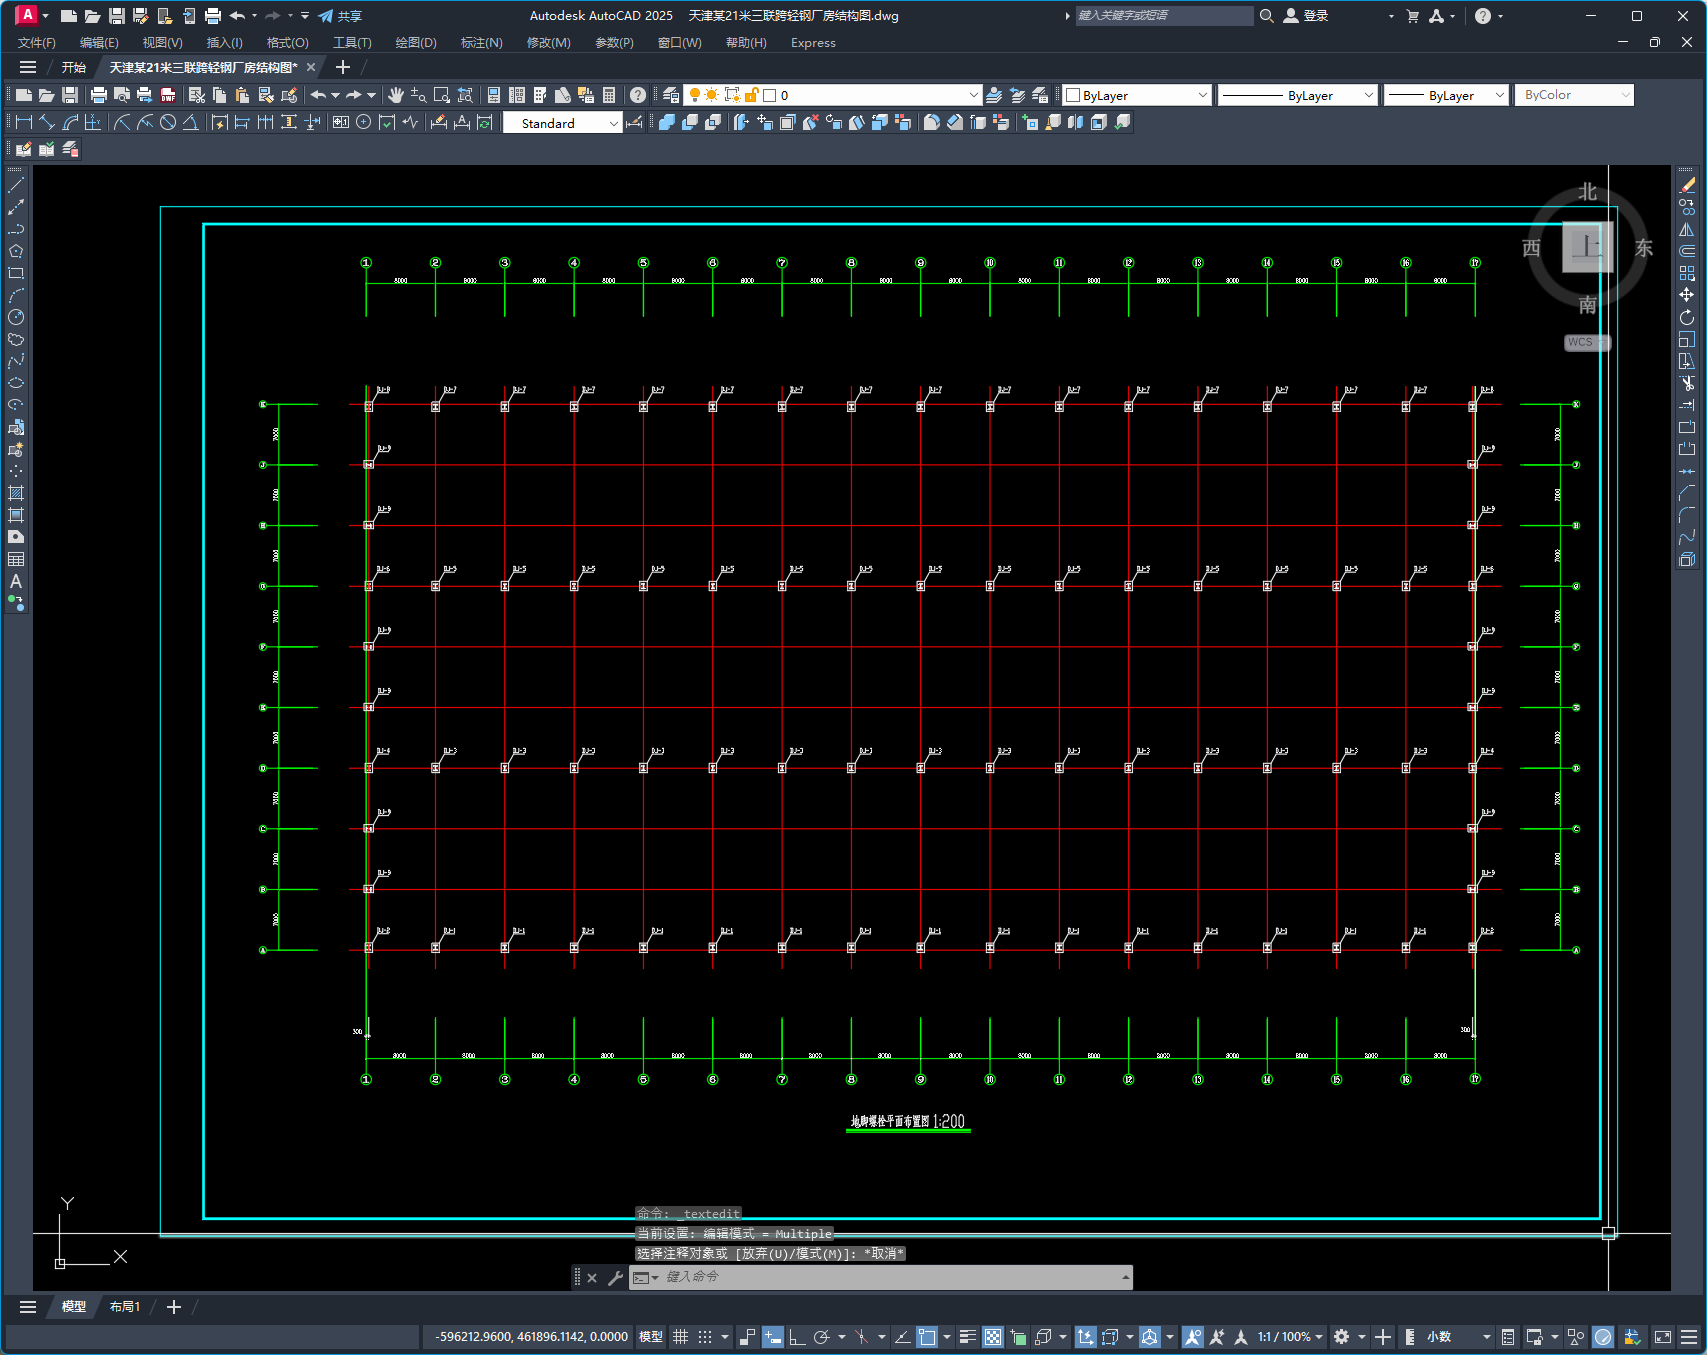Image resolution: width=1707 pixels, height=1355 pixels.
Task: Click the command line customize wrench icon
Action: click(x=615, y=1278)
